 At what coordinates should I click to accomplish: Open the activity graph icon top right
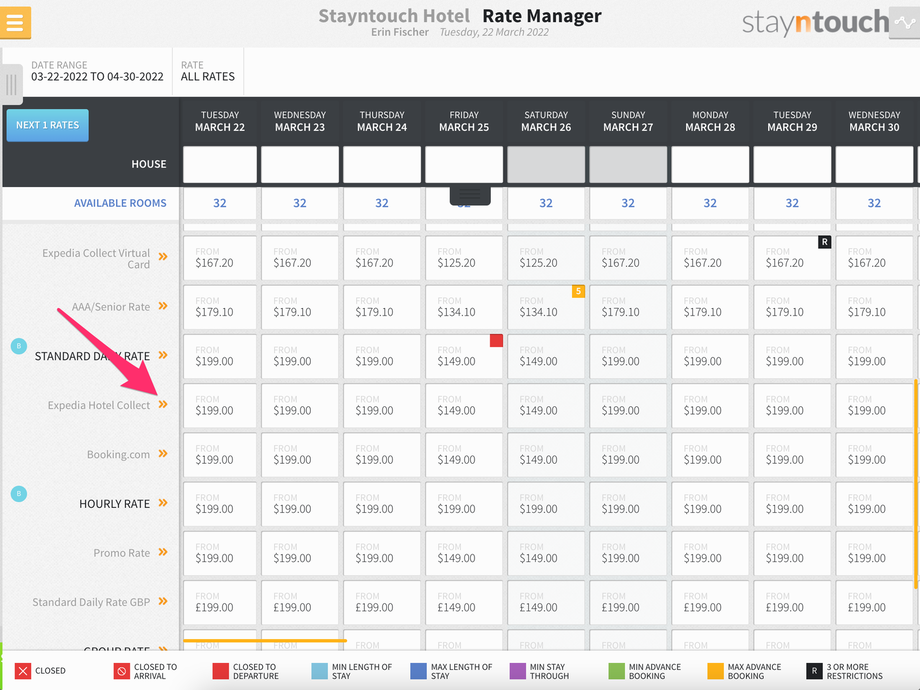(904, 23)
